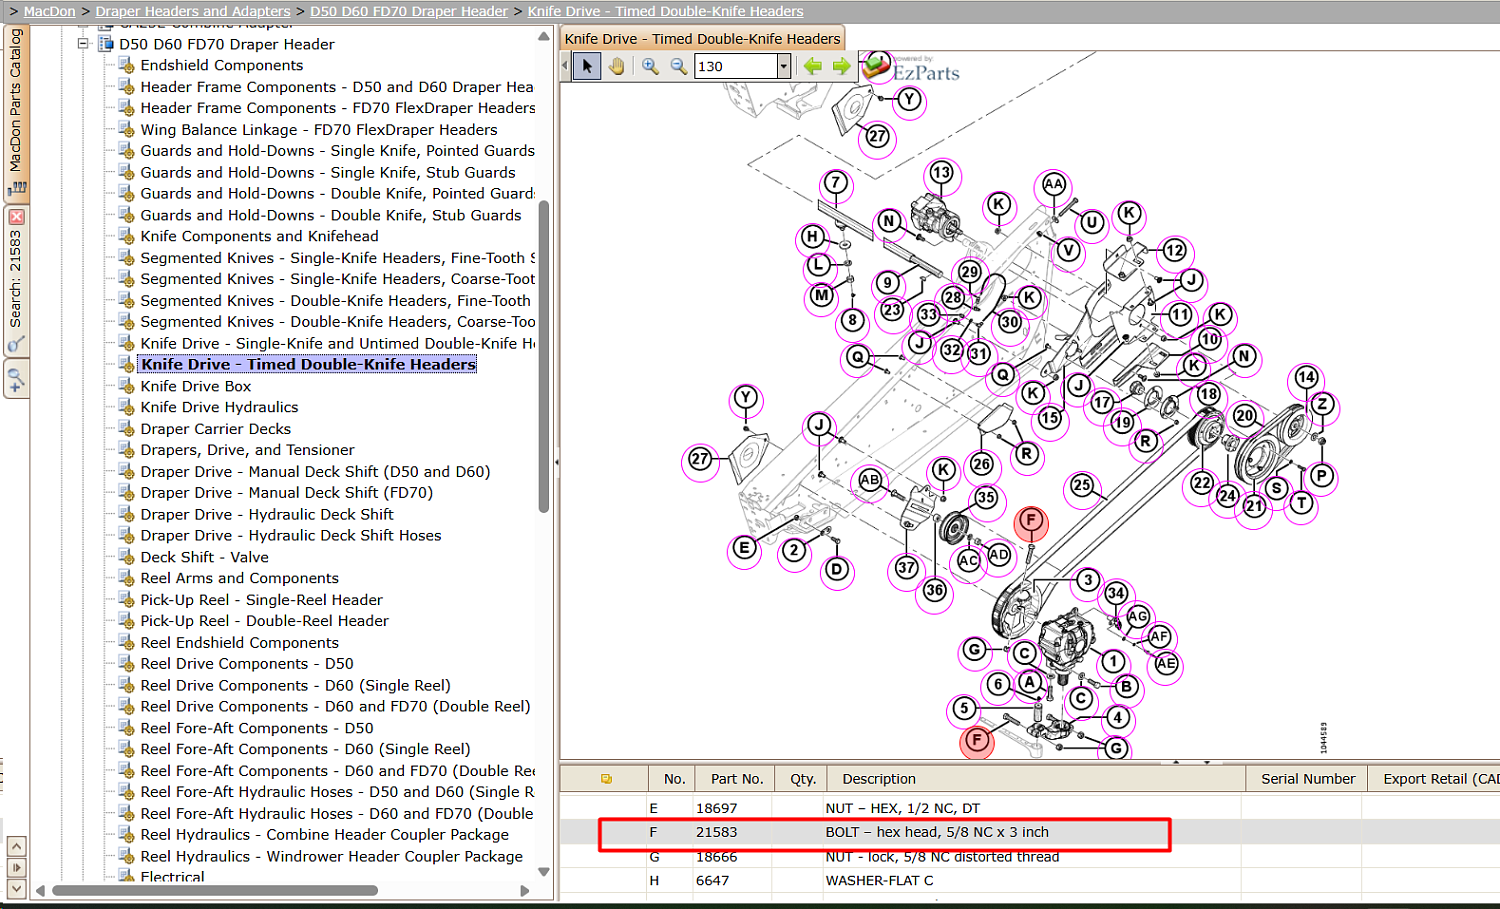Select Reel Endshield Components
This screenshot has height=909, width=1500.
click(240, 643)
